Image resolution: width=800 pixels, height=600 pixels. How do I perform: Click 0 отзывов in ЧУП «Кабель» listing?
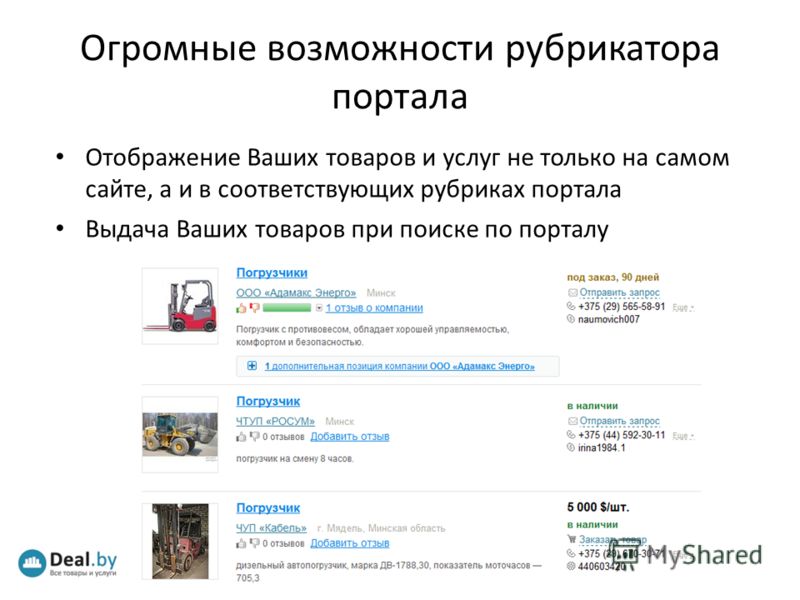283,544
